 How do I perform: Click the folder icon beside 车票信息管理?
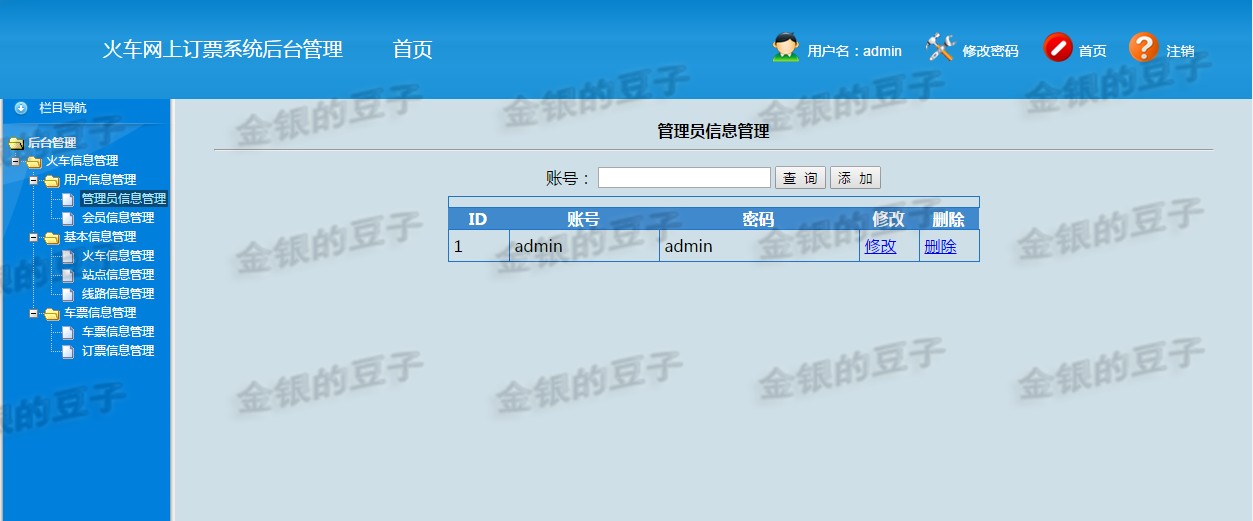52,313
